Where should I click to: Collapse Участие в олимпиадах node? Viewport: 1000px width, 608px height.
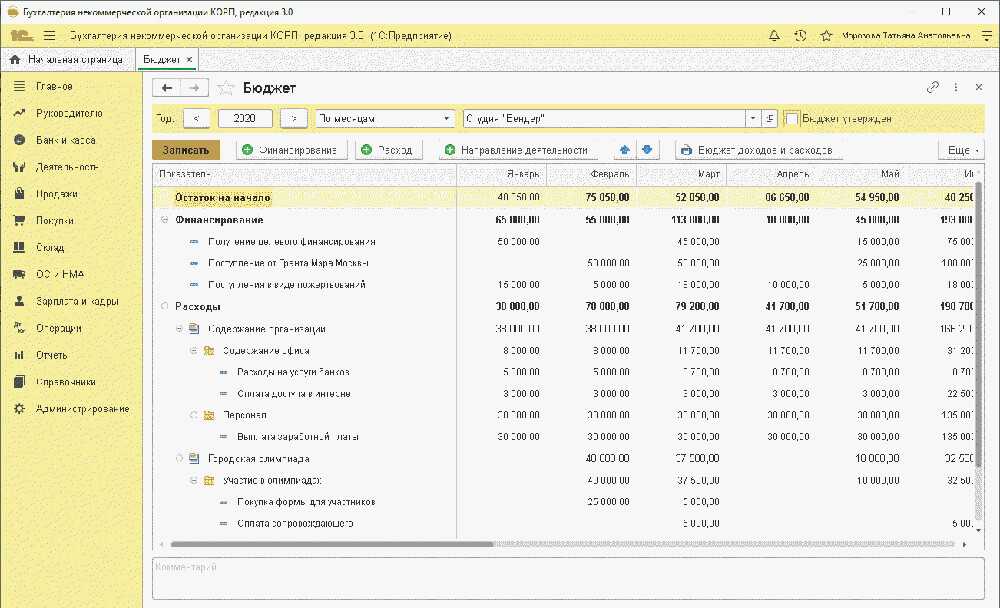coord(193,480)
